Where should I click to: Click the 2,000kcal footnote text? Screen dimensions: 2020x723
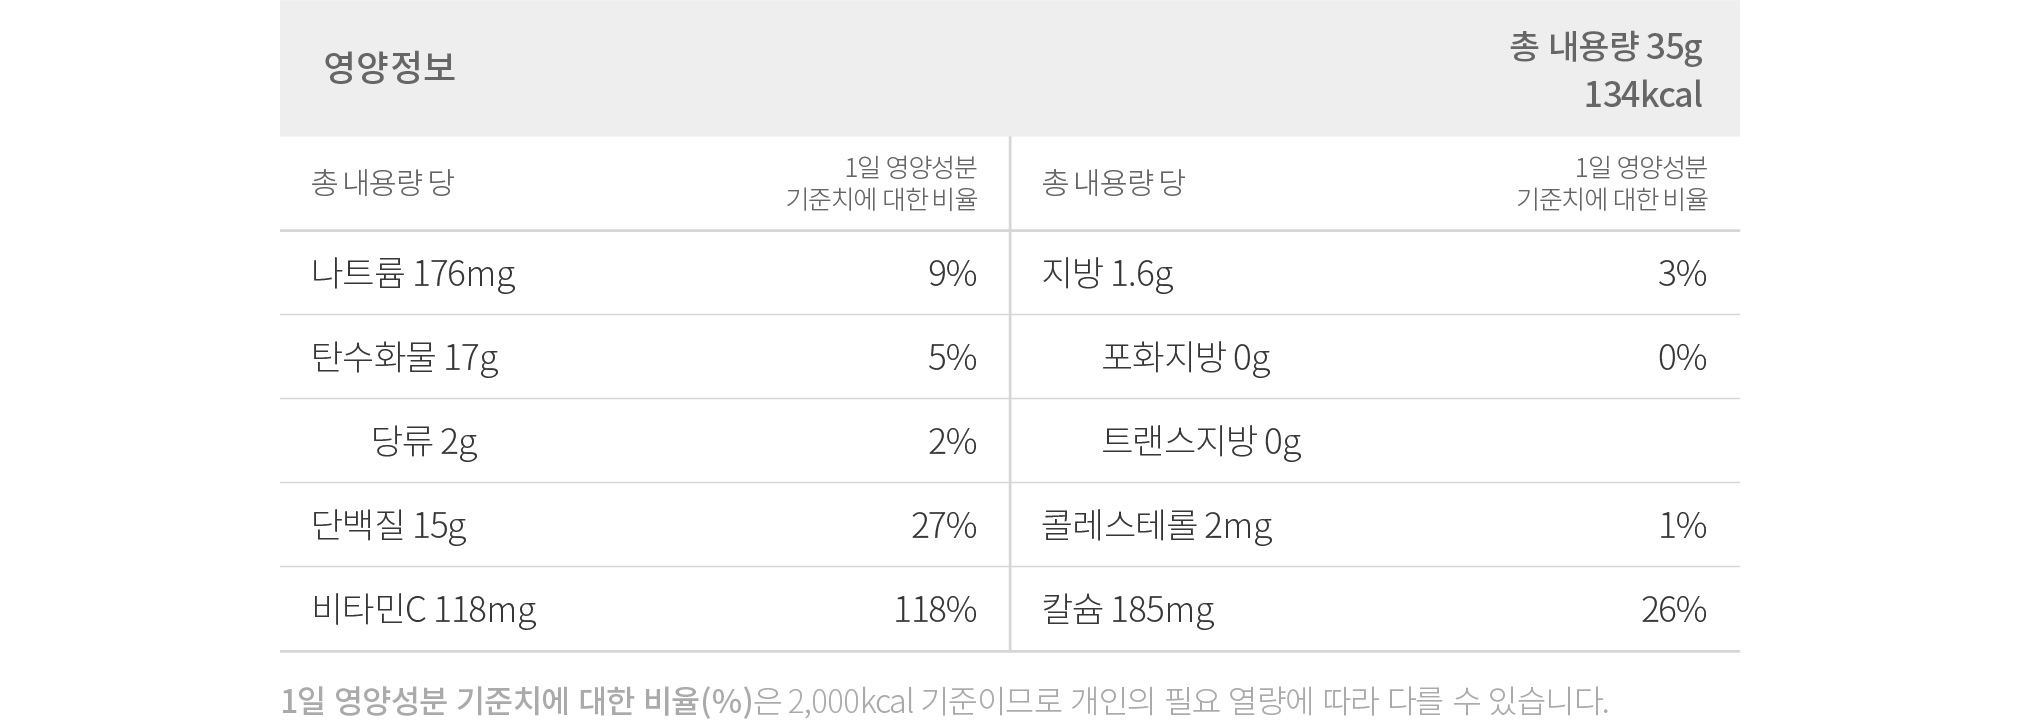tap(850, 701)
